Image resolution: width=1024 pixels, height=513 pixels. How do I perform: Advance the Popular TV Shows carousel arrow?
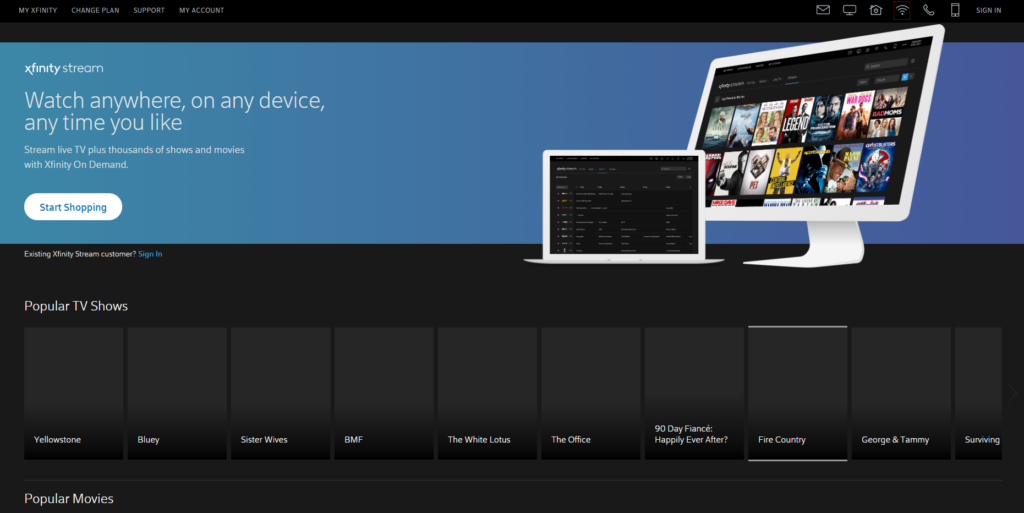click(x=1012, y=393)
